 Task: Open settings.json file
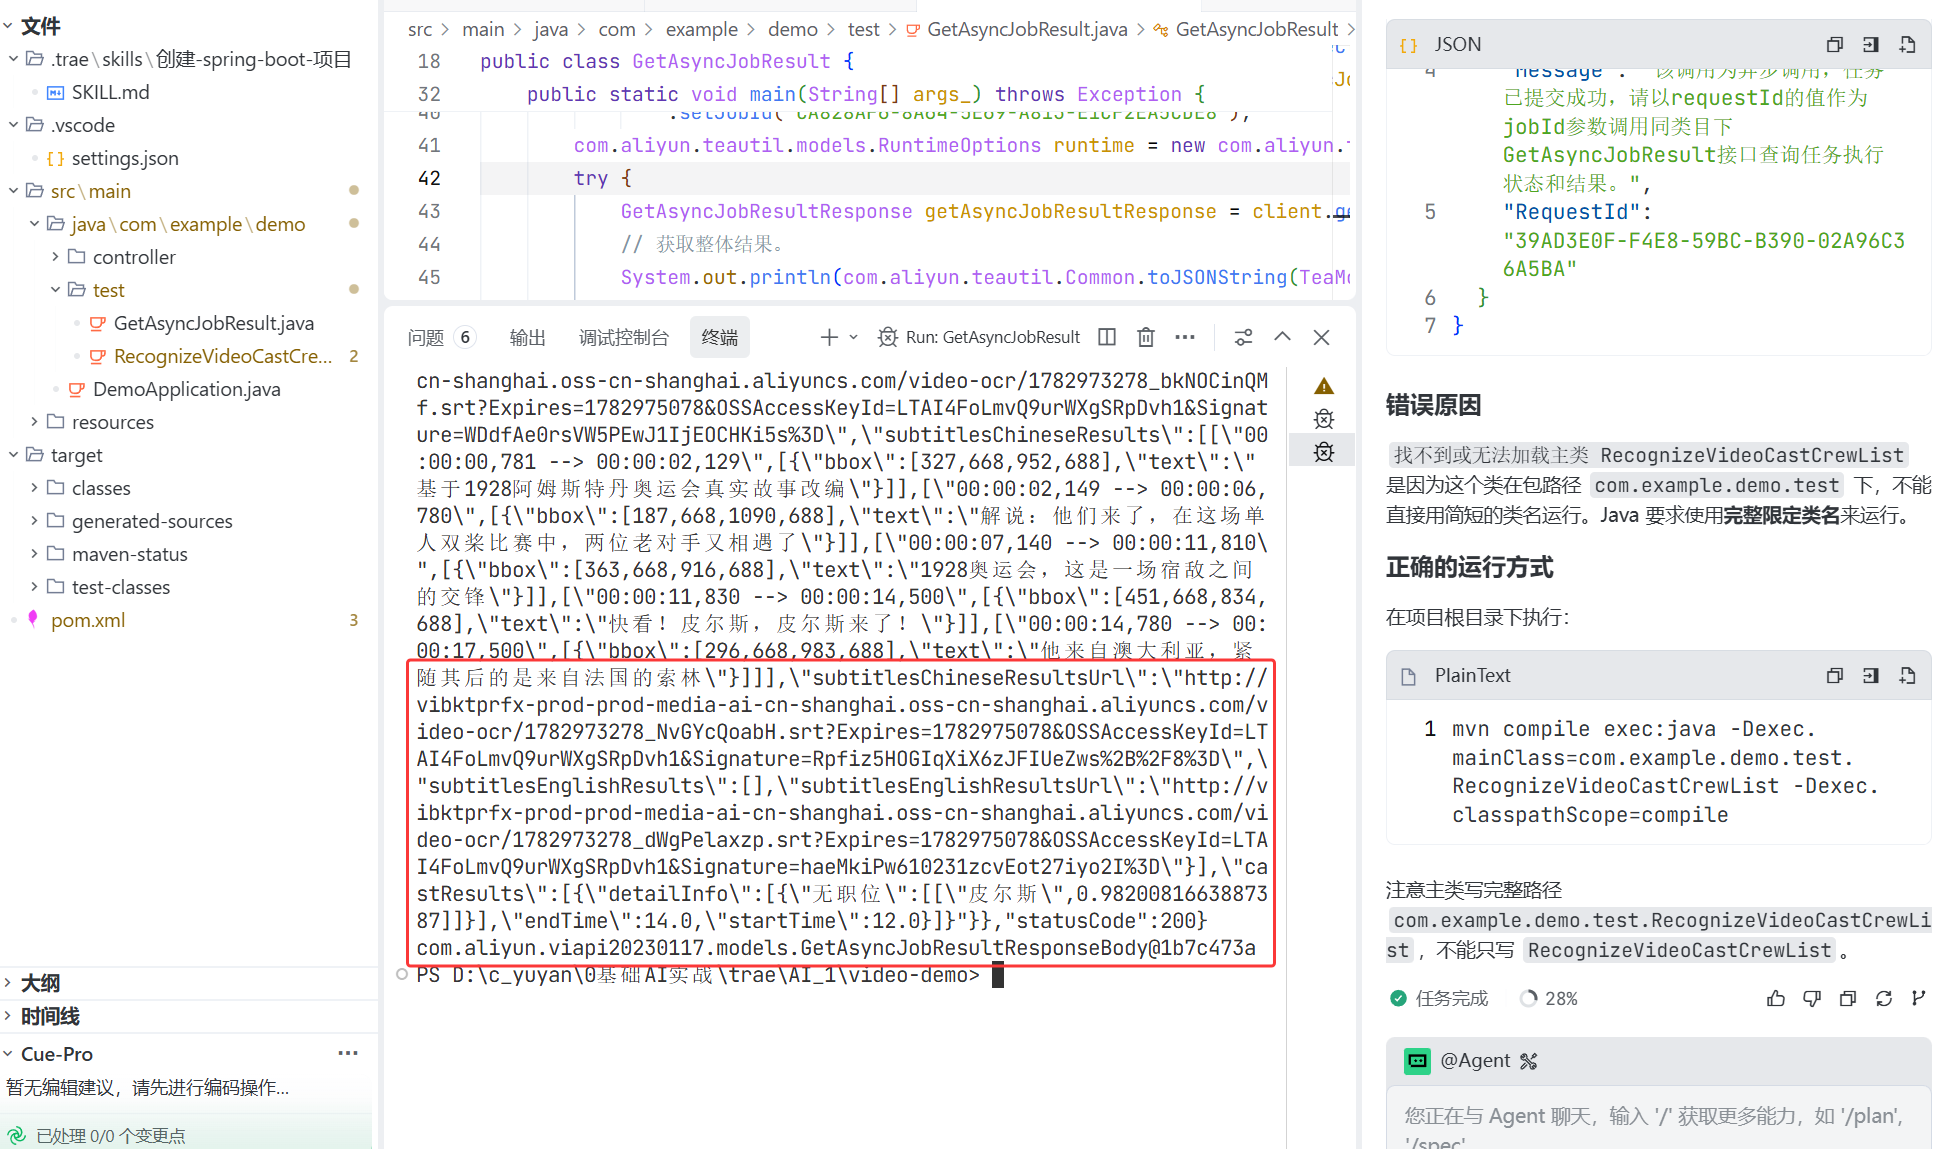click(125, 158)
